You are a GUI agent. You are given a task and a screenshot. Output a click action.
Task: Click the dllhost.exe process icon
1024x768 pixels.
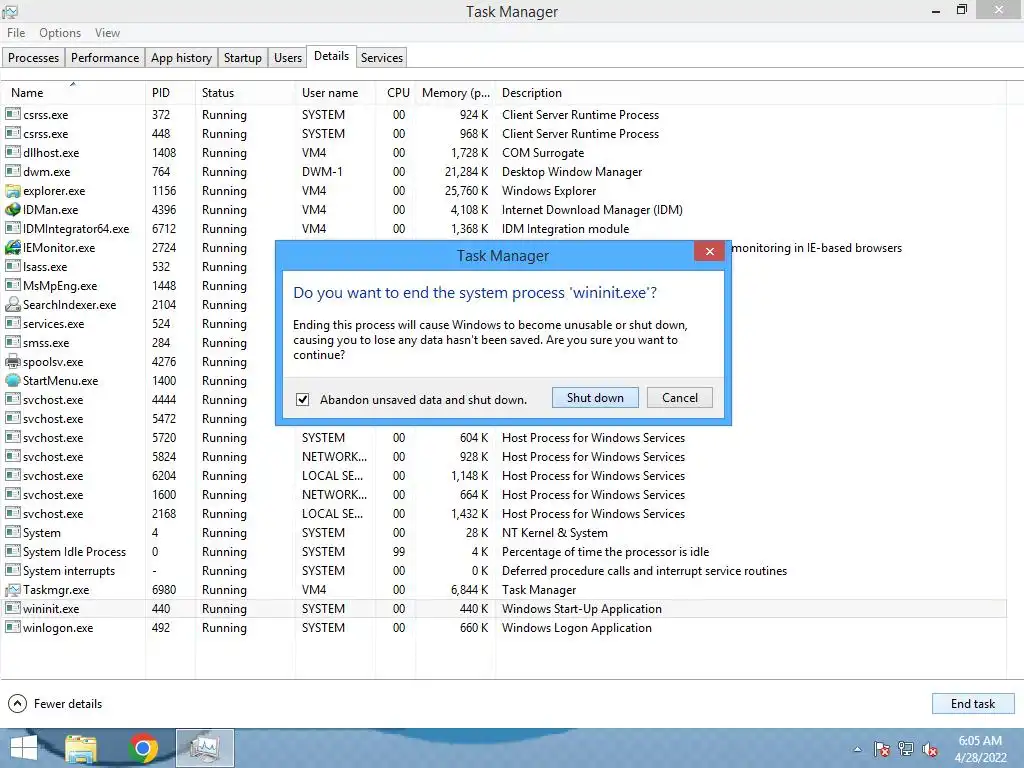pyautogui.click(x=12, y=152)
